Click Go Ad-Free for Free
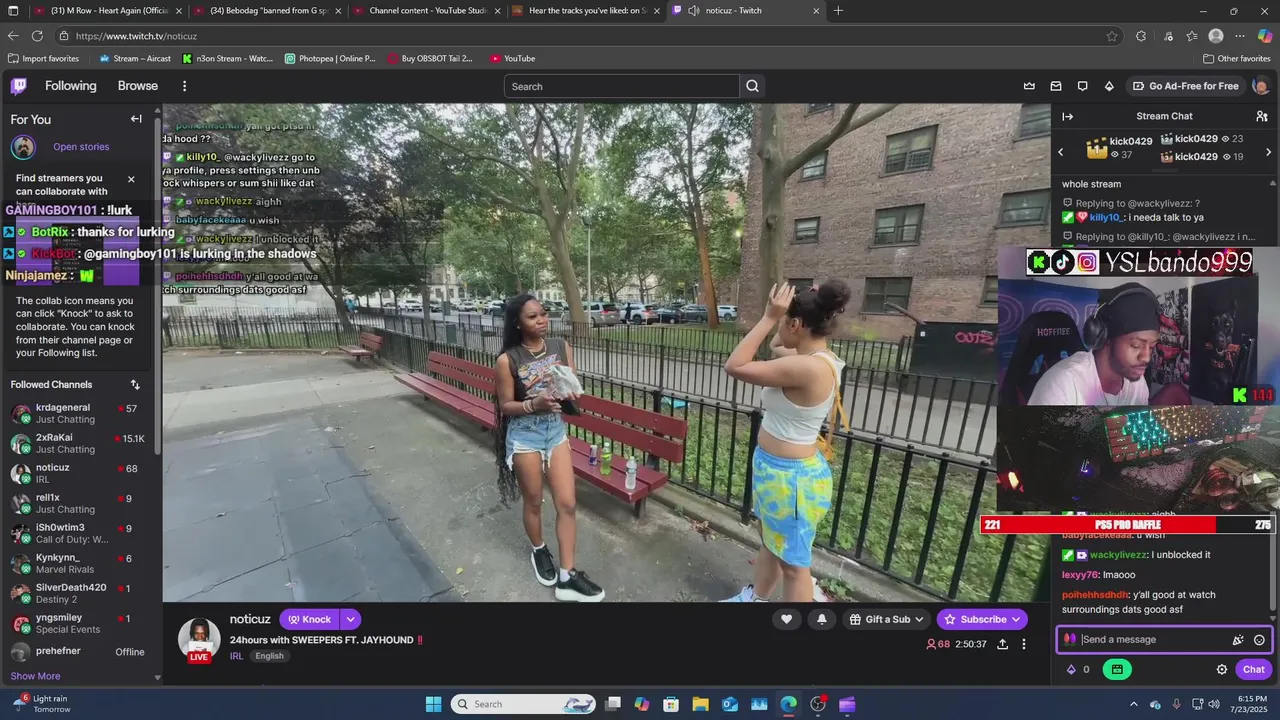The height and width of the screenshot is (720, 1280). pyautogui.click(x=1185, y=86)
